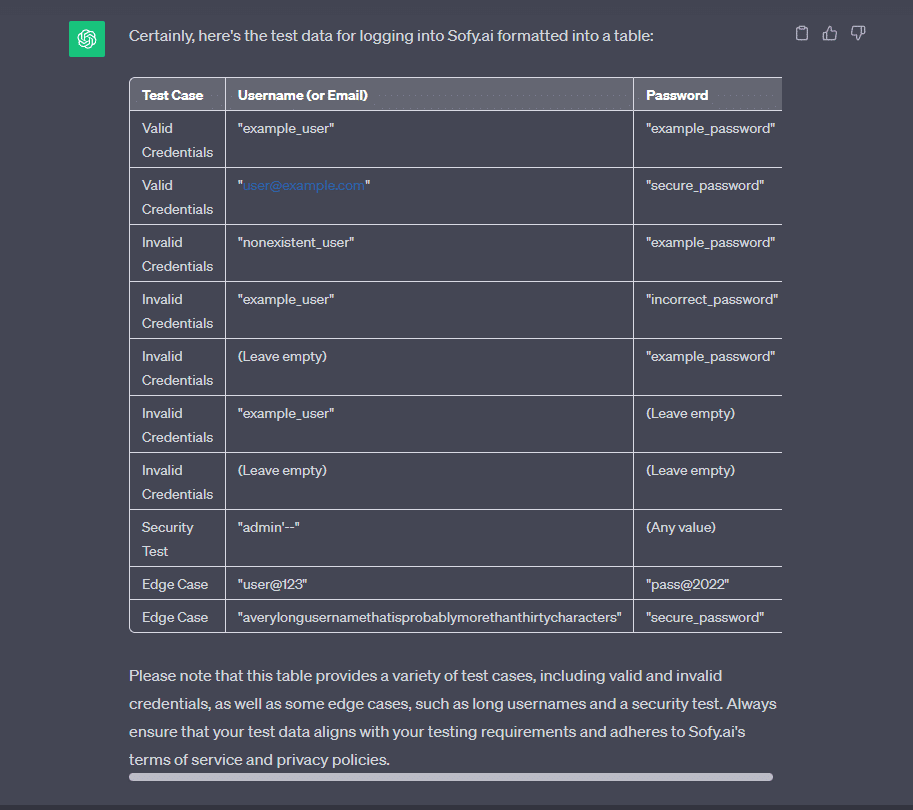
Task: Use the table's horizontal scrollbar
Action: coord(451,777)
